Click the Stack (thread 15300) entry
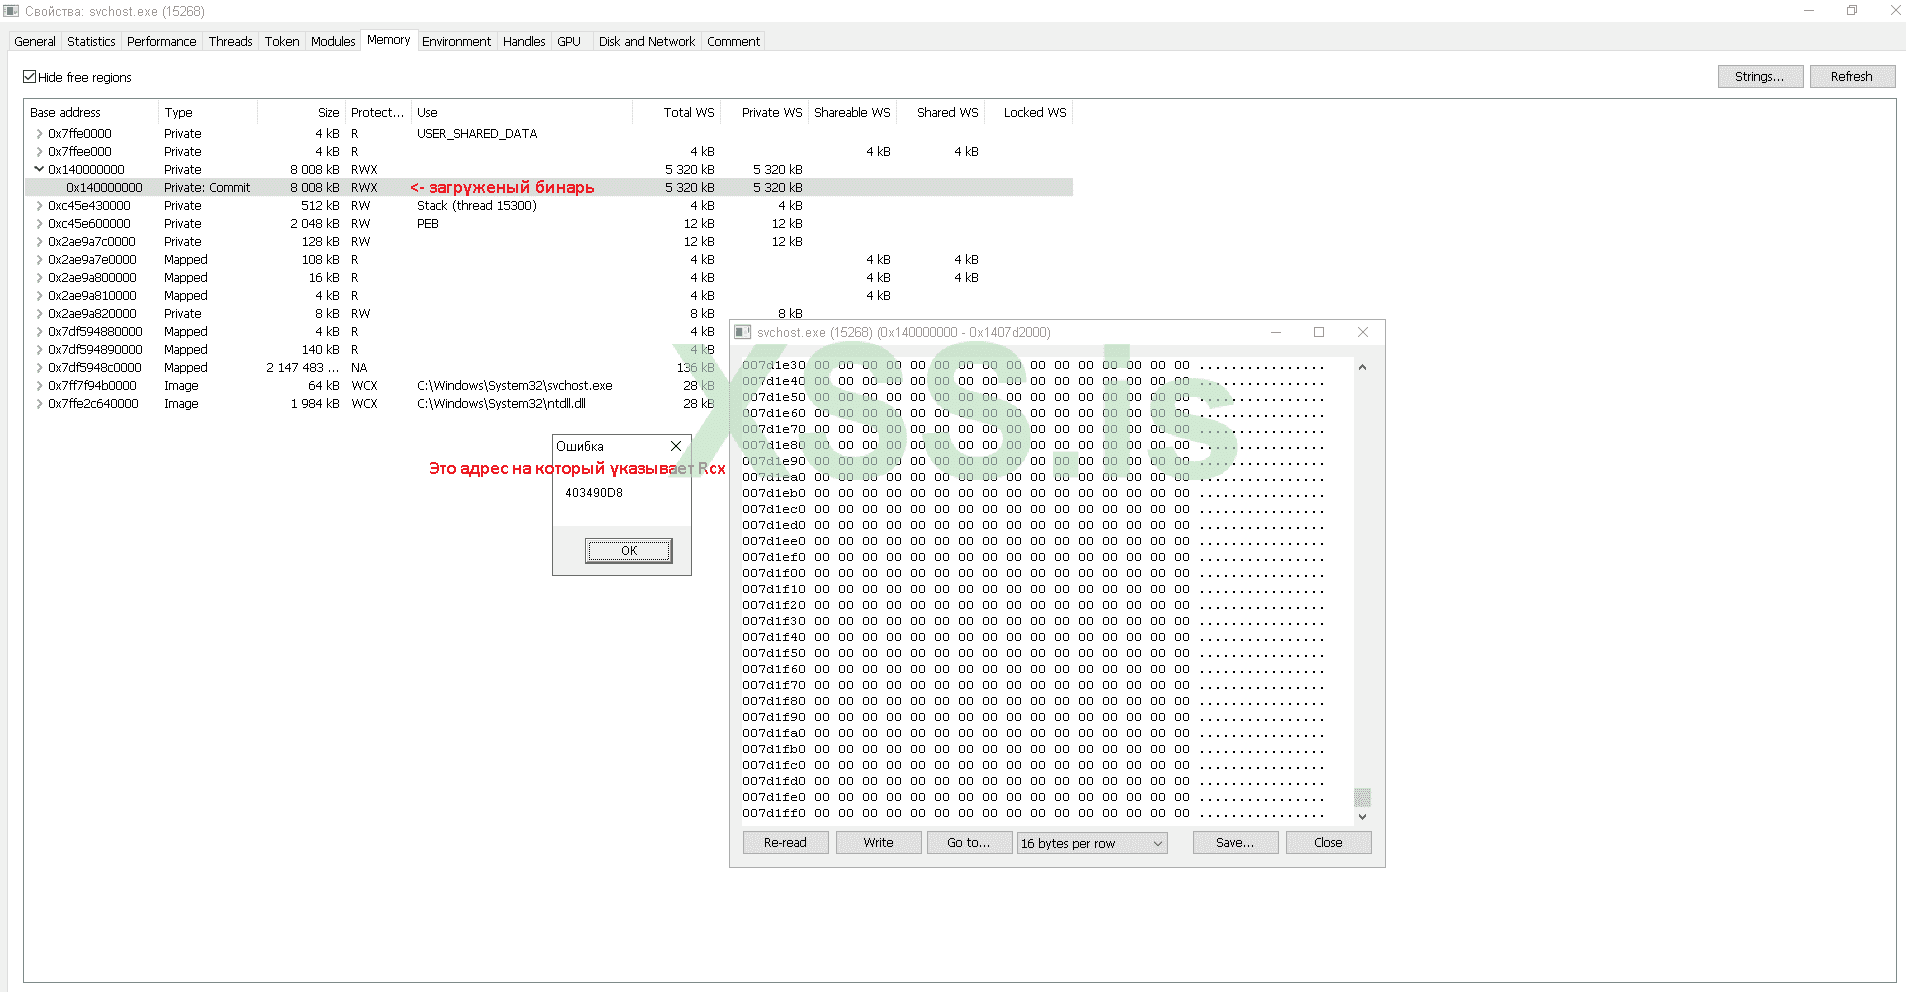Viewport: 1906px width, 992px height. [x=477, y=206]
